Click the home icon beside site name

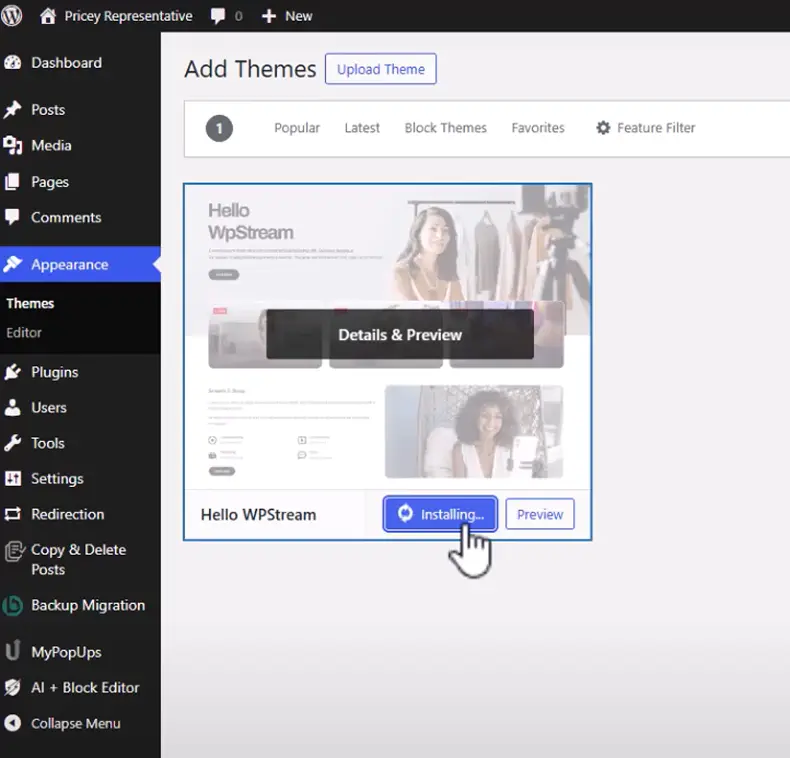48,16
